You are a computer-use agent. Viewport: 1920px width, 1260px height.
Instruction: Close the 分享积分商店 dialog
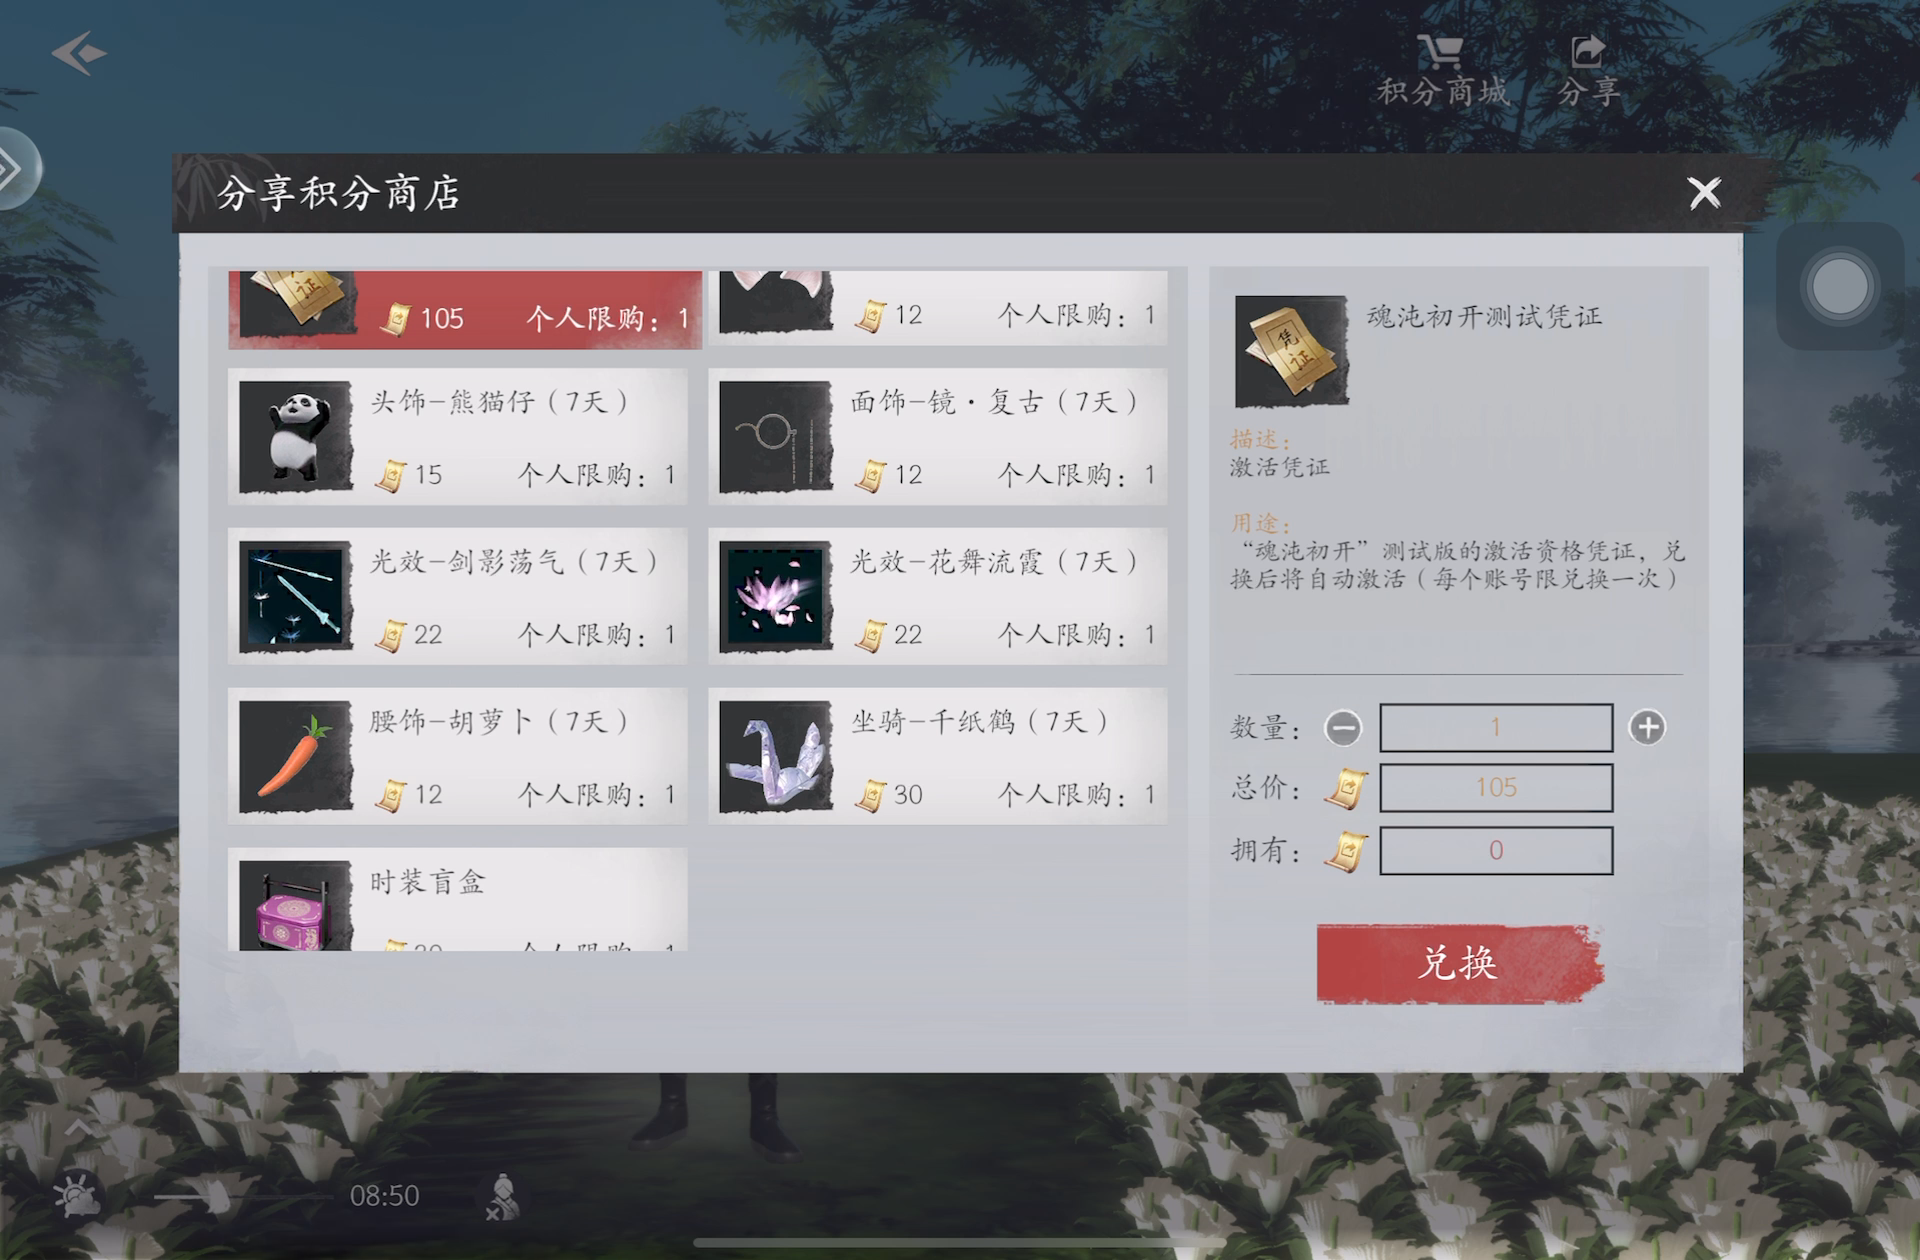click(x=1704, y=192)
